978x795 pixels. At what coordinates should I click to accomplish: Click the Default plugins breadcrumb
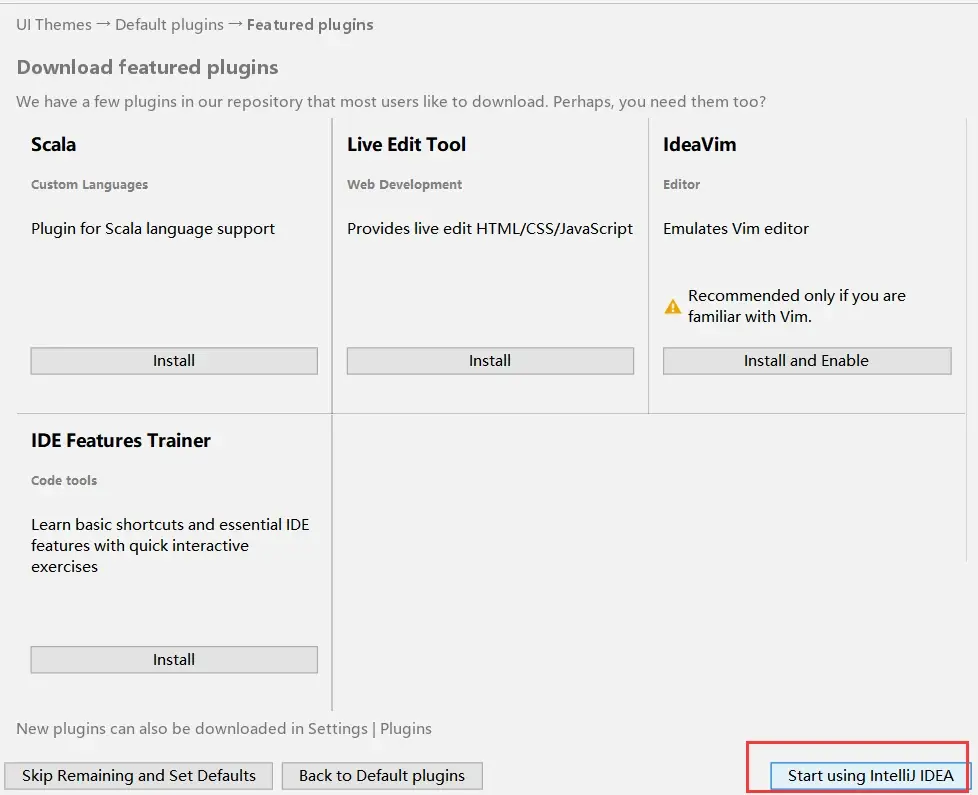point(169,25)
